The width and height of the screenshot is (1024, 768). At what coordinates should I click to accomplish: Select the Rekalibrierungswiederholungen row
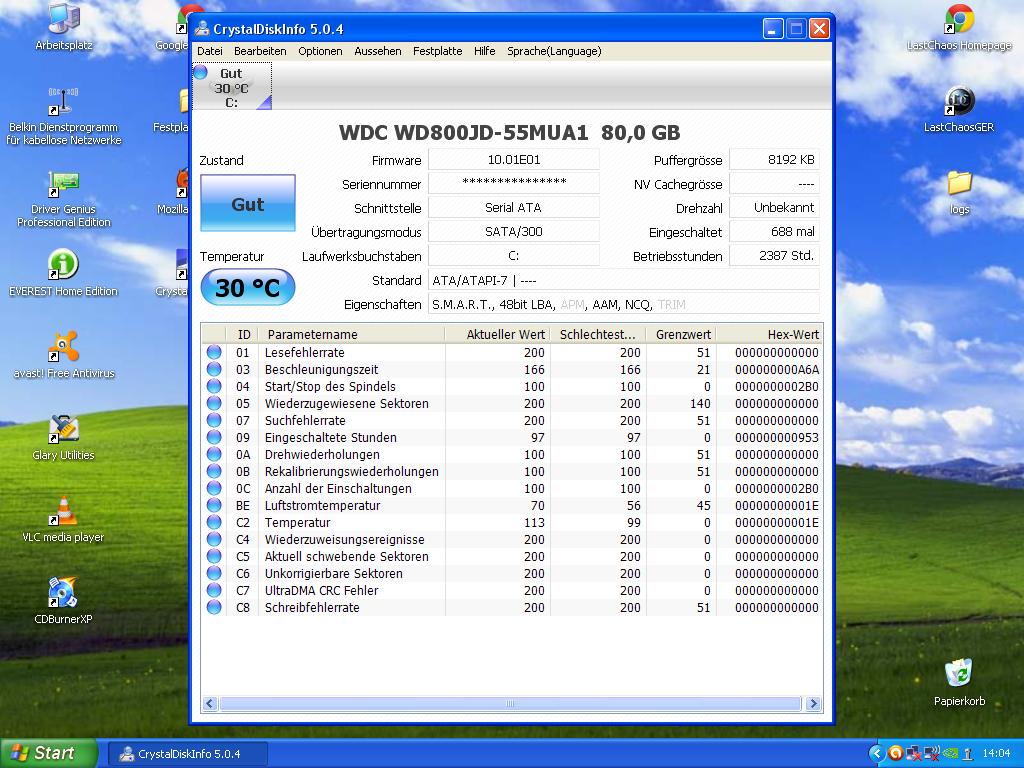point(511,472)
